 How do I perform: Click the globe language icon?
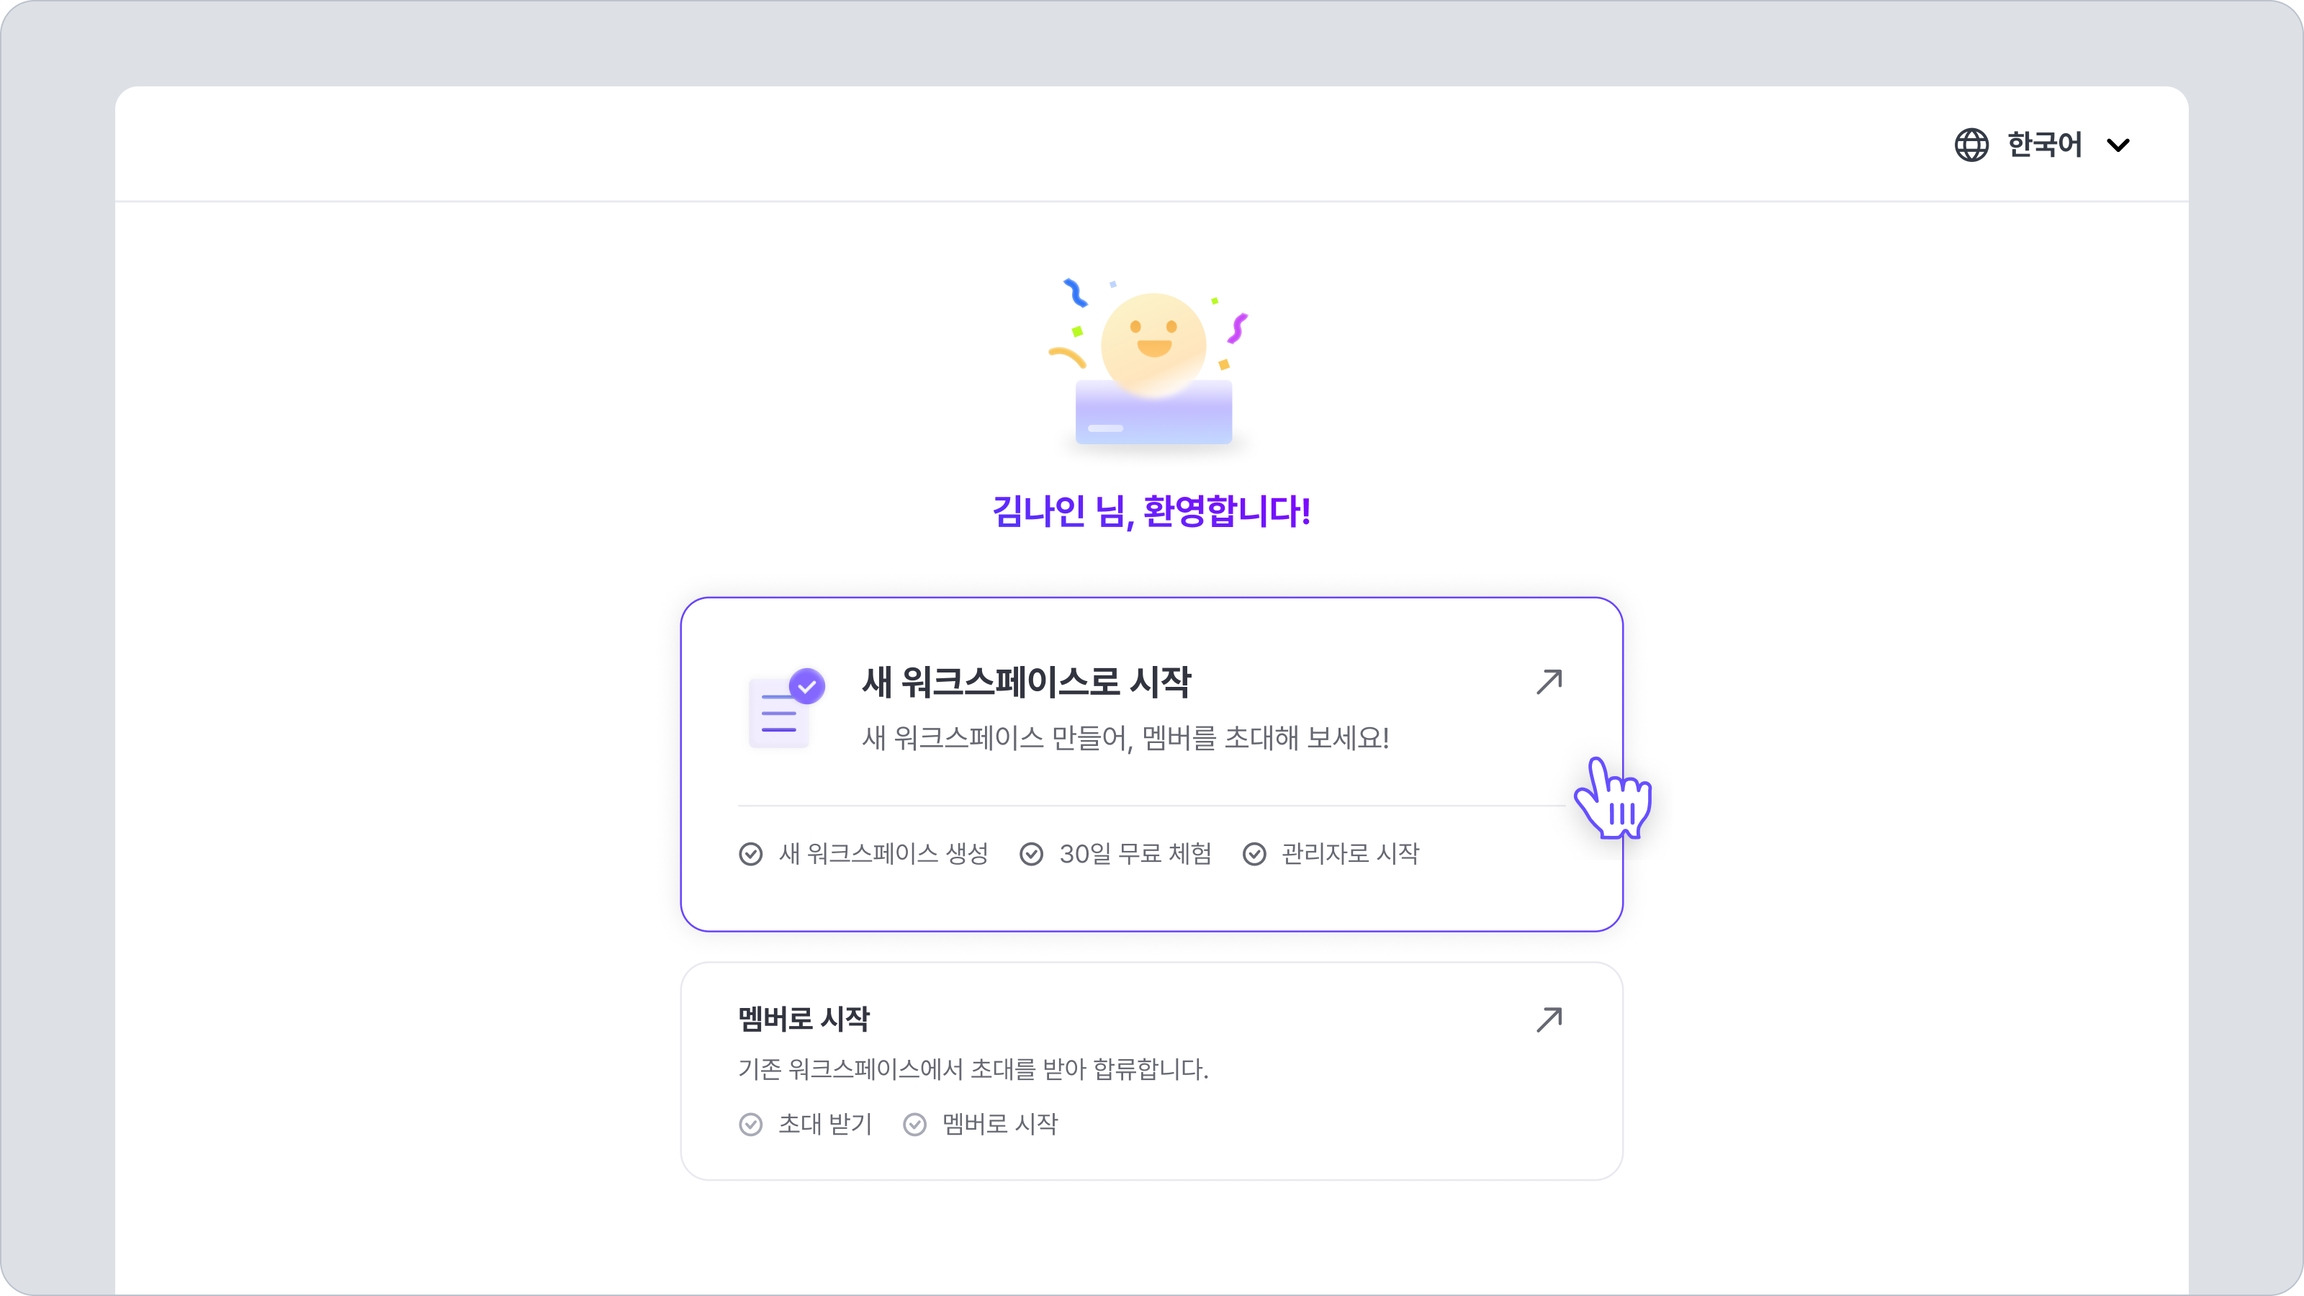click(x=1971, y=145)
